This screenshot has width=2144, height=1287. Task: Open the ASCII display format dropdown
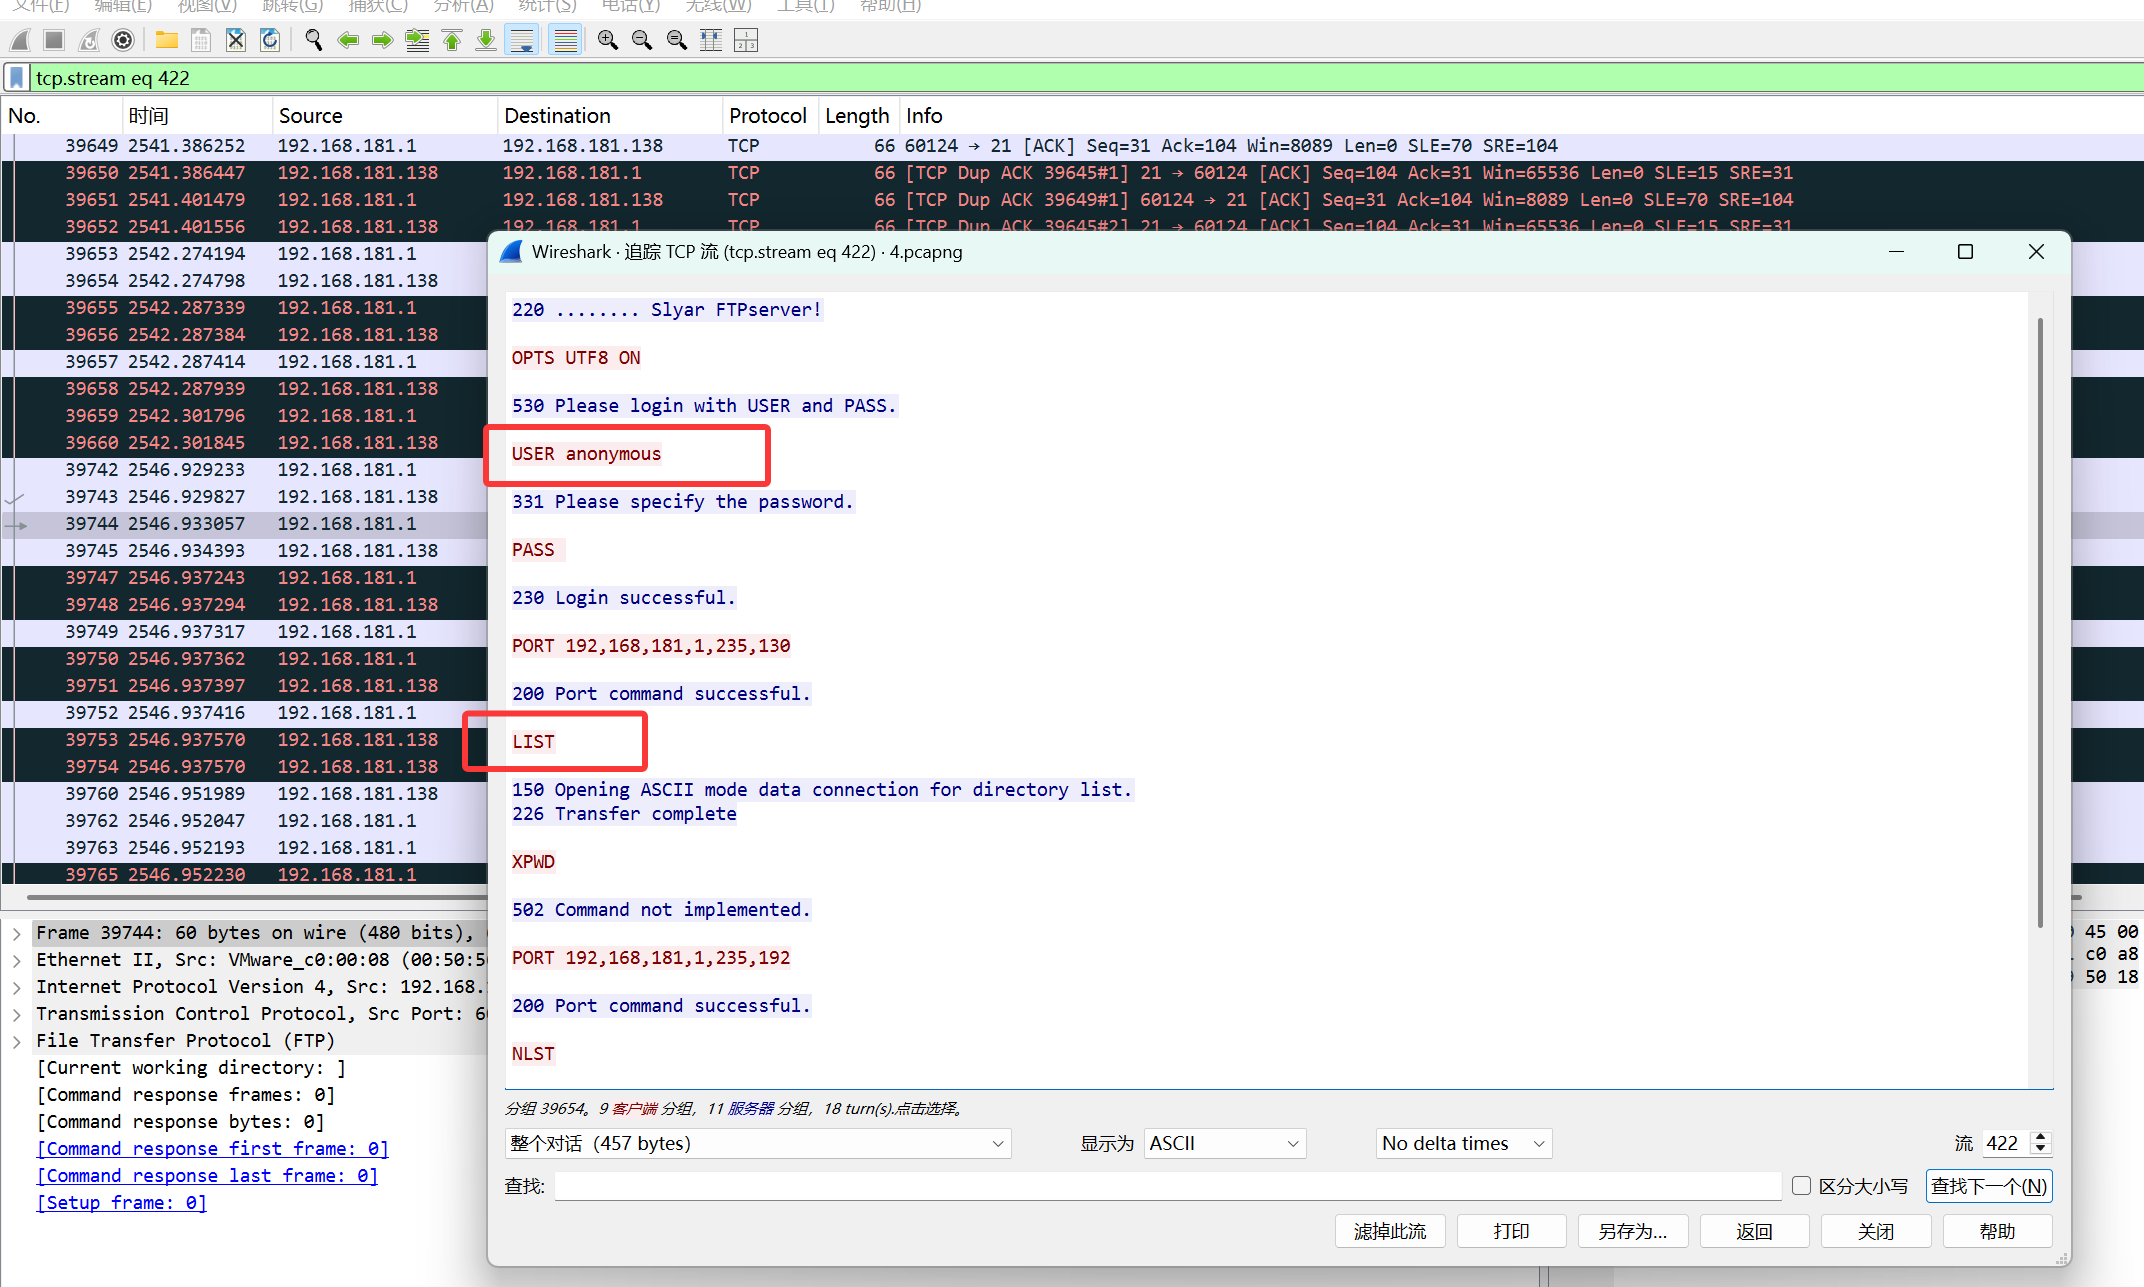tap(1224, 1143)
